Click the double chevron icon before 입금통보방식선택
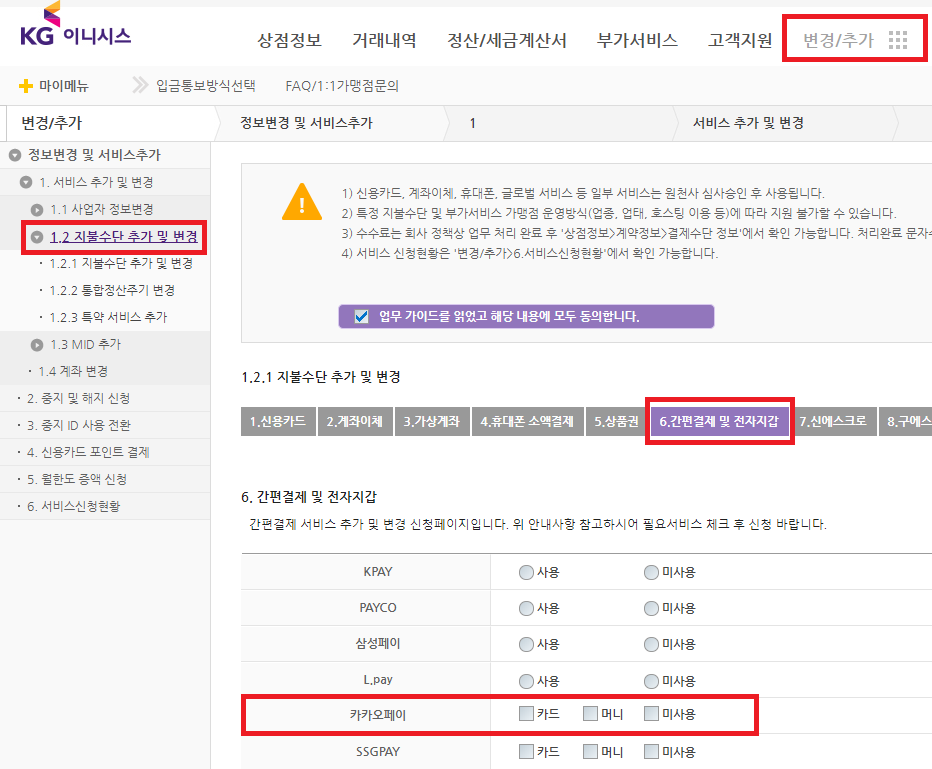 pos(140,85)
